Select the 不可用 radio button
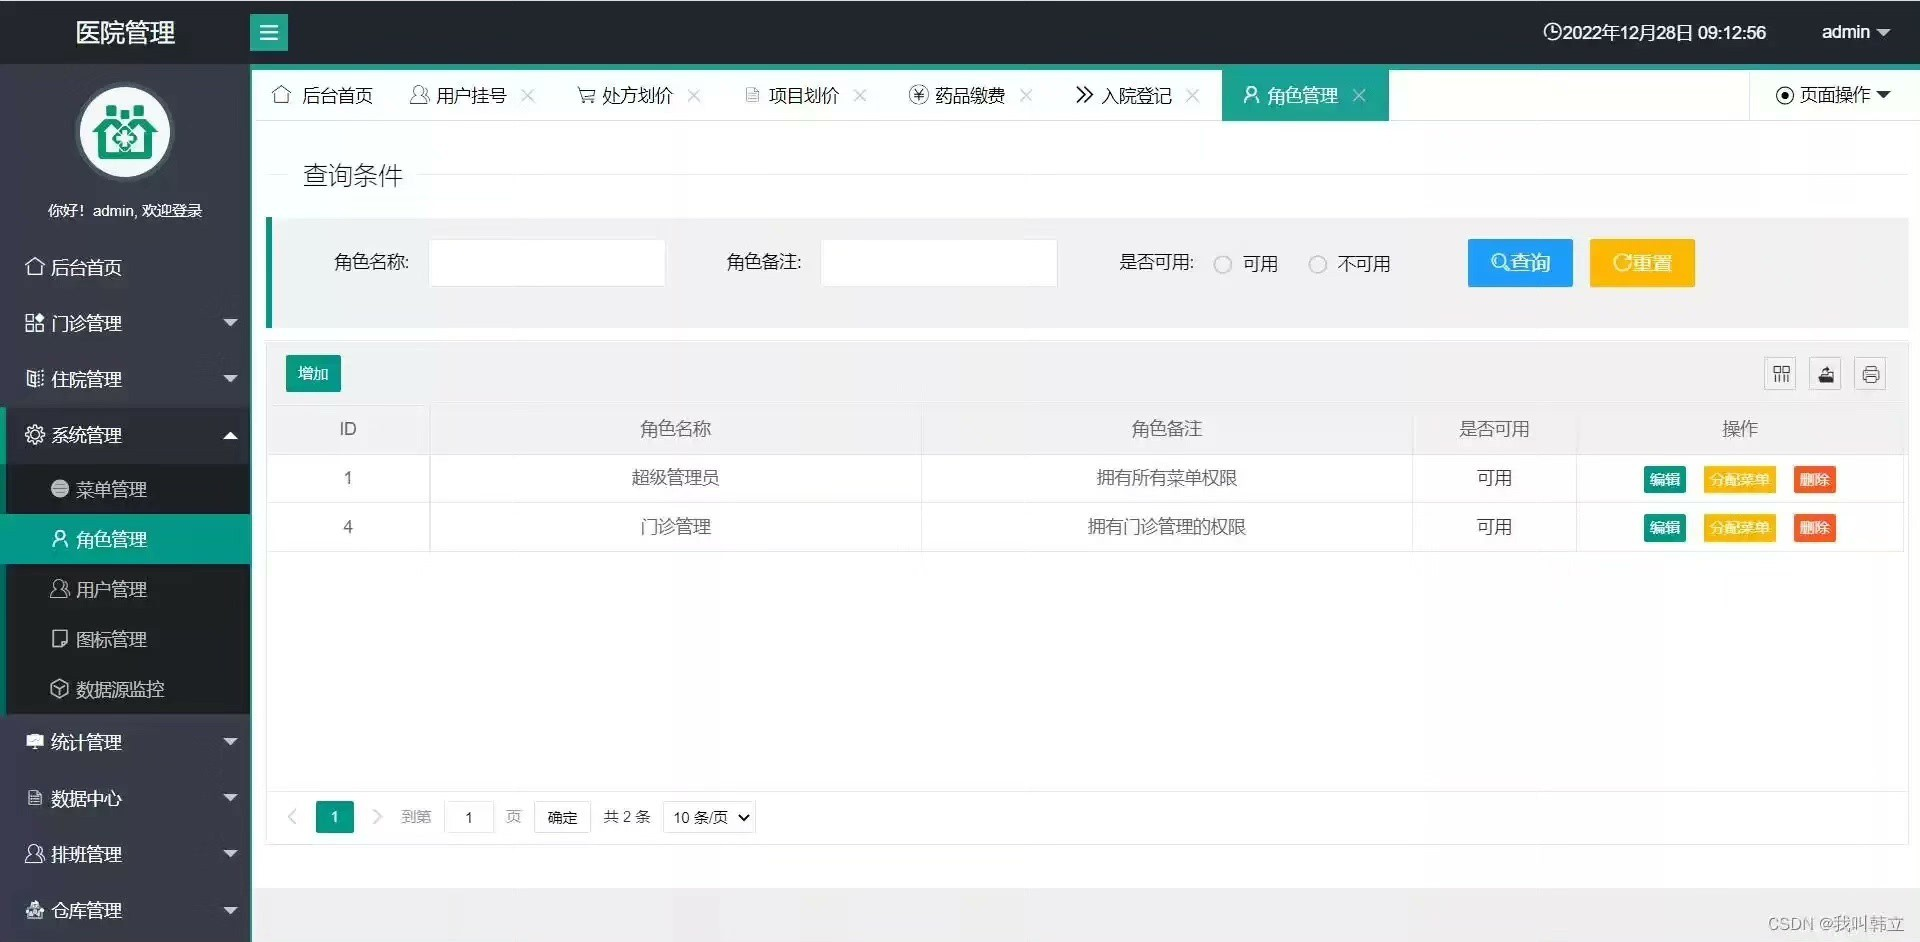 click(x=1318, y=264)
